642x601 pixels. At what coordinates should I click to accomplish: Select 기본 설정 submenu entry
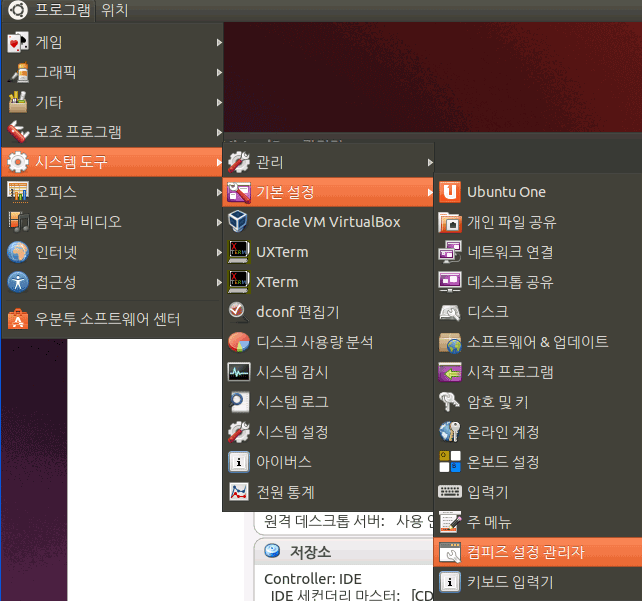(328, 192)
